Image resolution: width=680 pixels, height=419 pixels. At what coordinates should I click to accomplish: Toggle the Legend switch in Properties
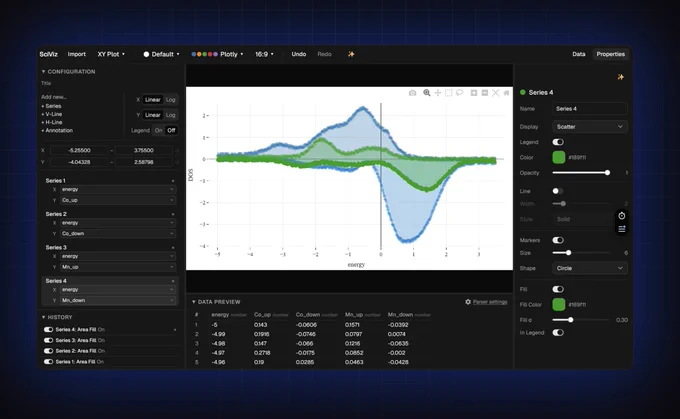click(558, 142)
